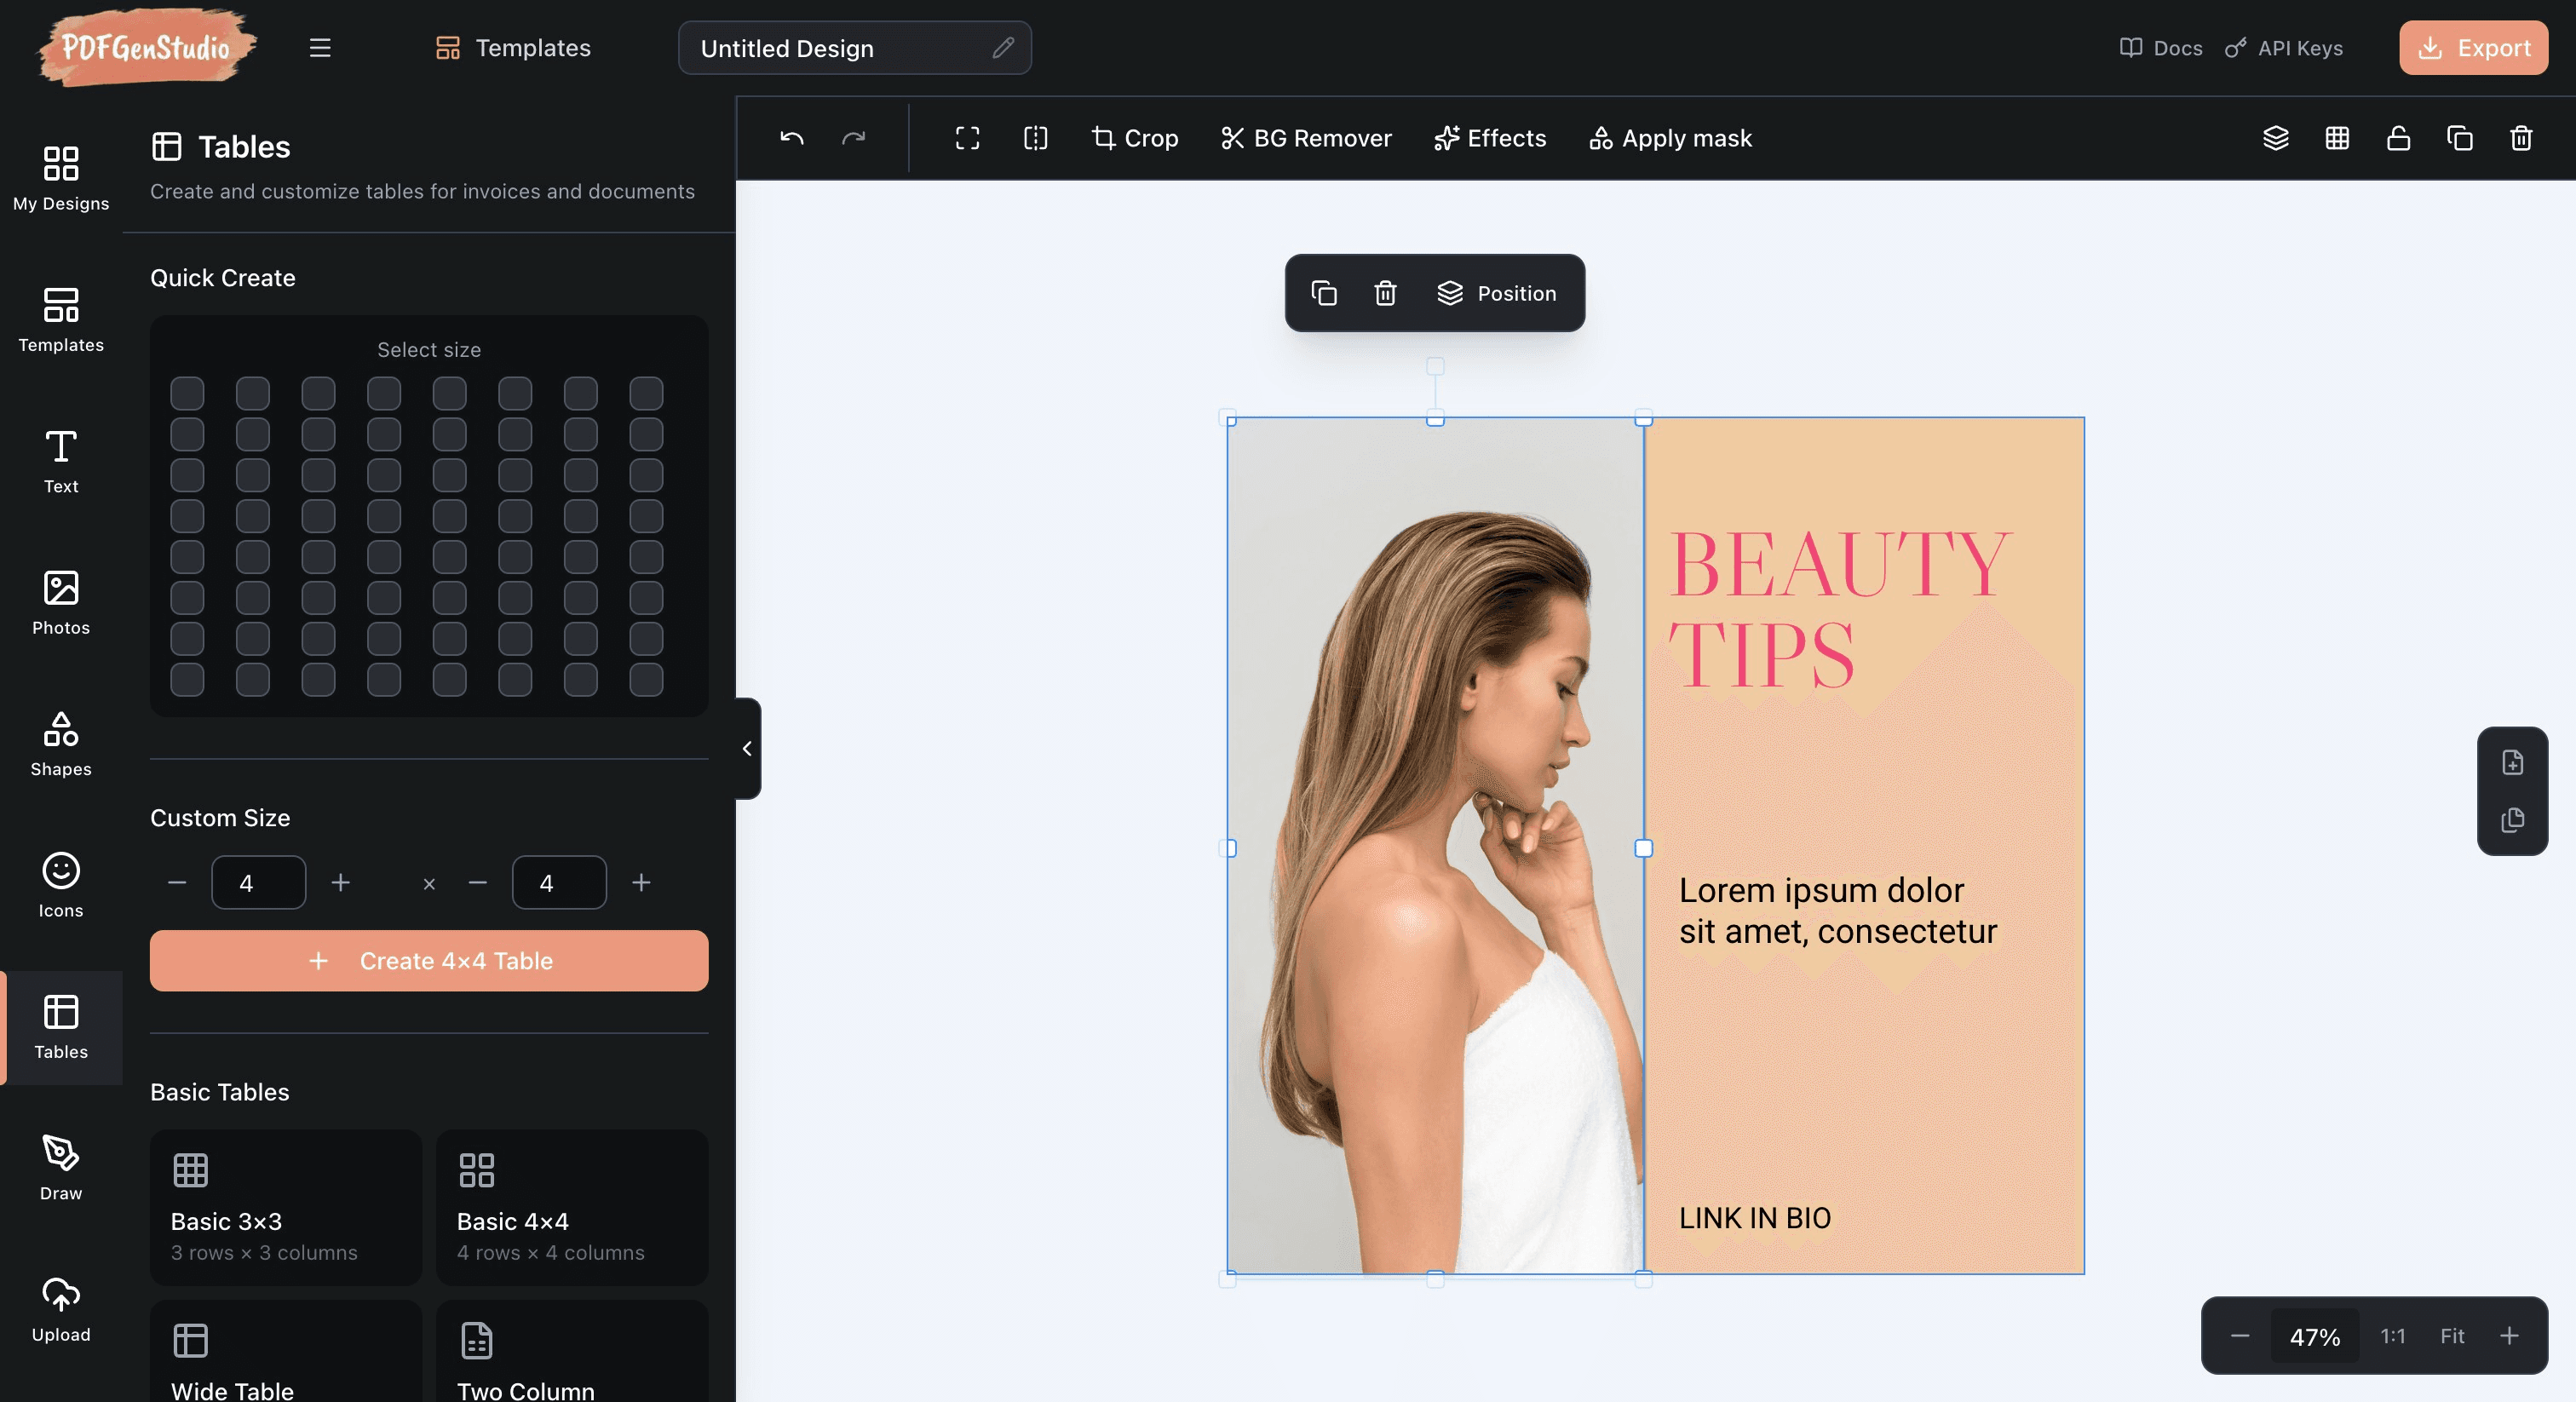This screenshot has height=1402, width=2576.
Task: Click the BG Remover scissors tool
Action: point(1305,138)
